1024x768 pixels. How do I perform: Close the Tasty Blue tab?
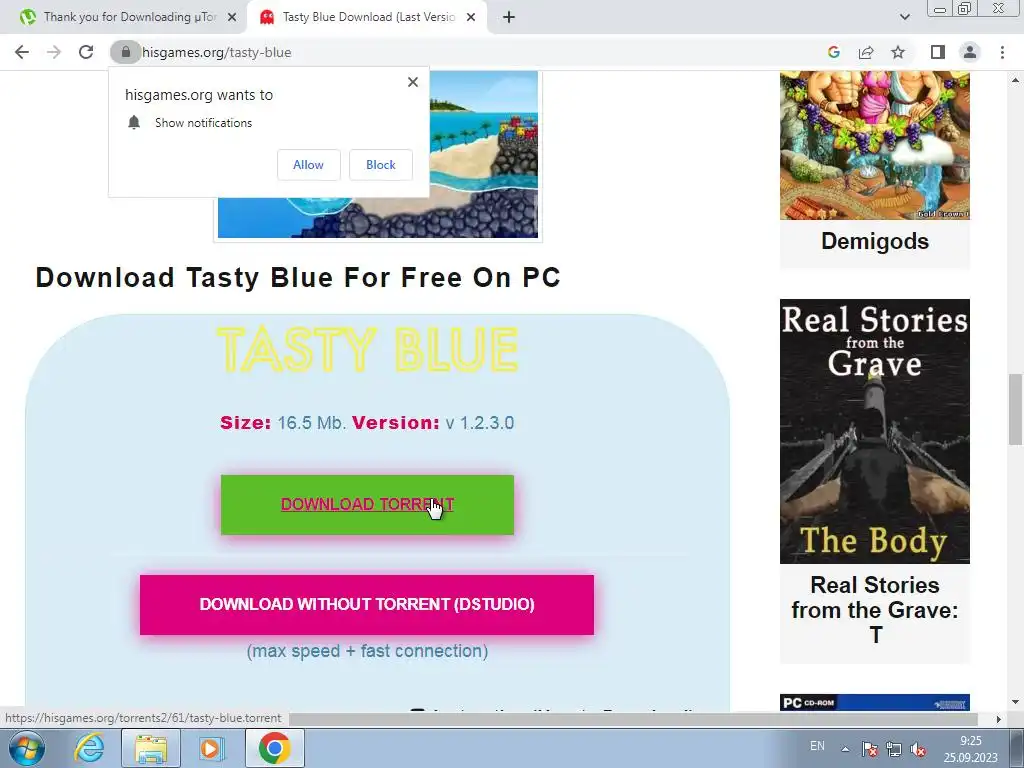[x=471, y=17]
